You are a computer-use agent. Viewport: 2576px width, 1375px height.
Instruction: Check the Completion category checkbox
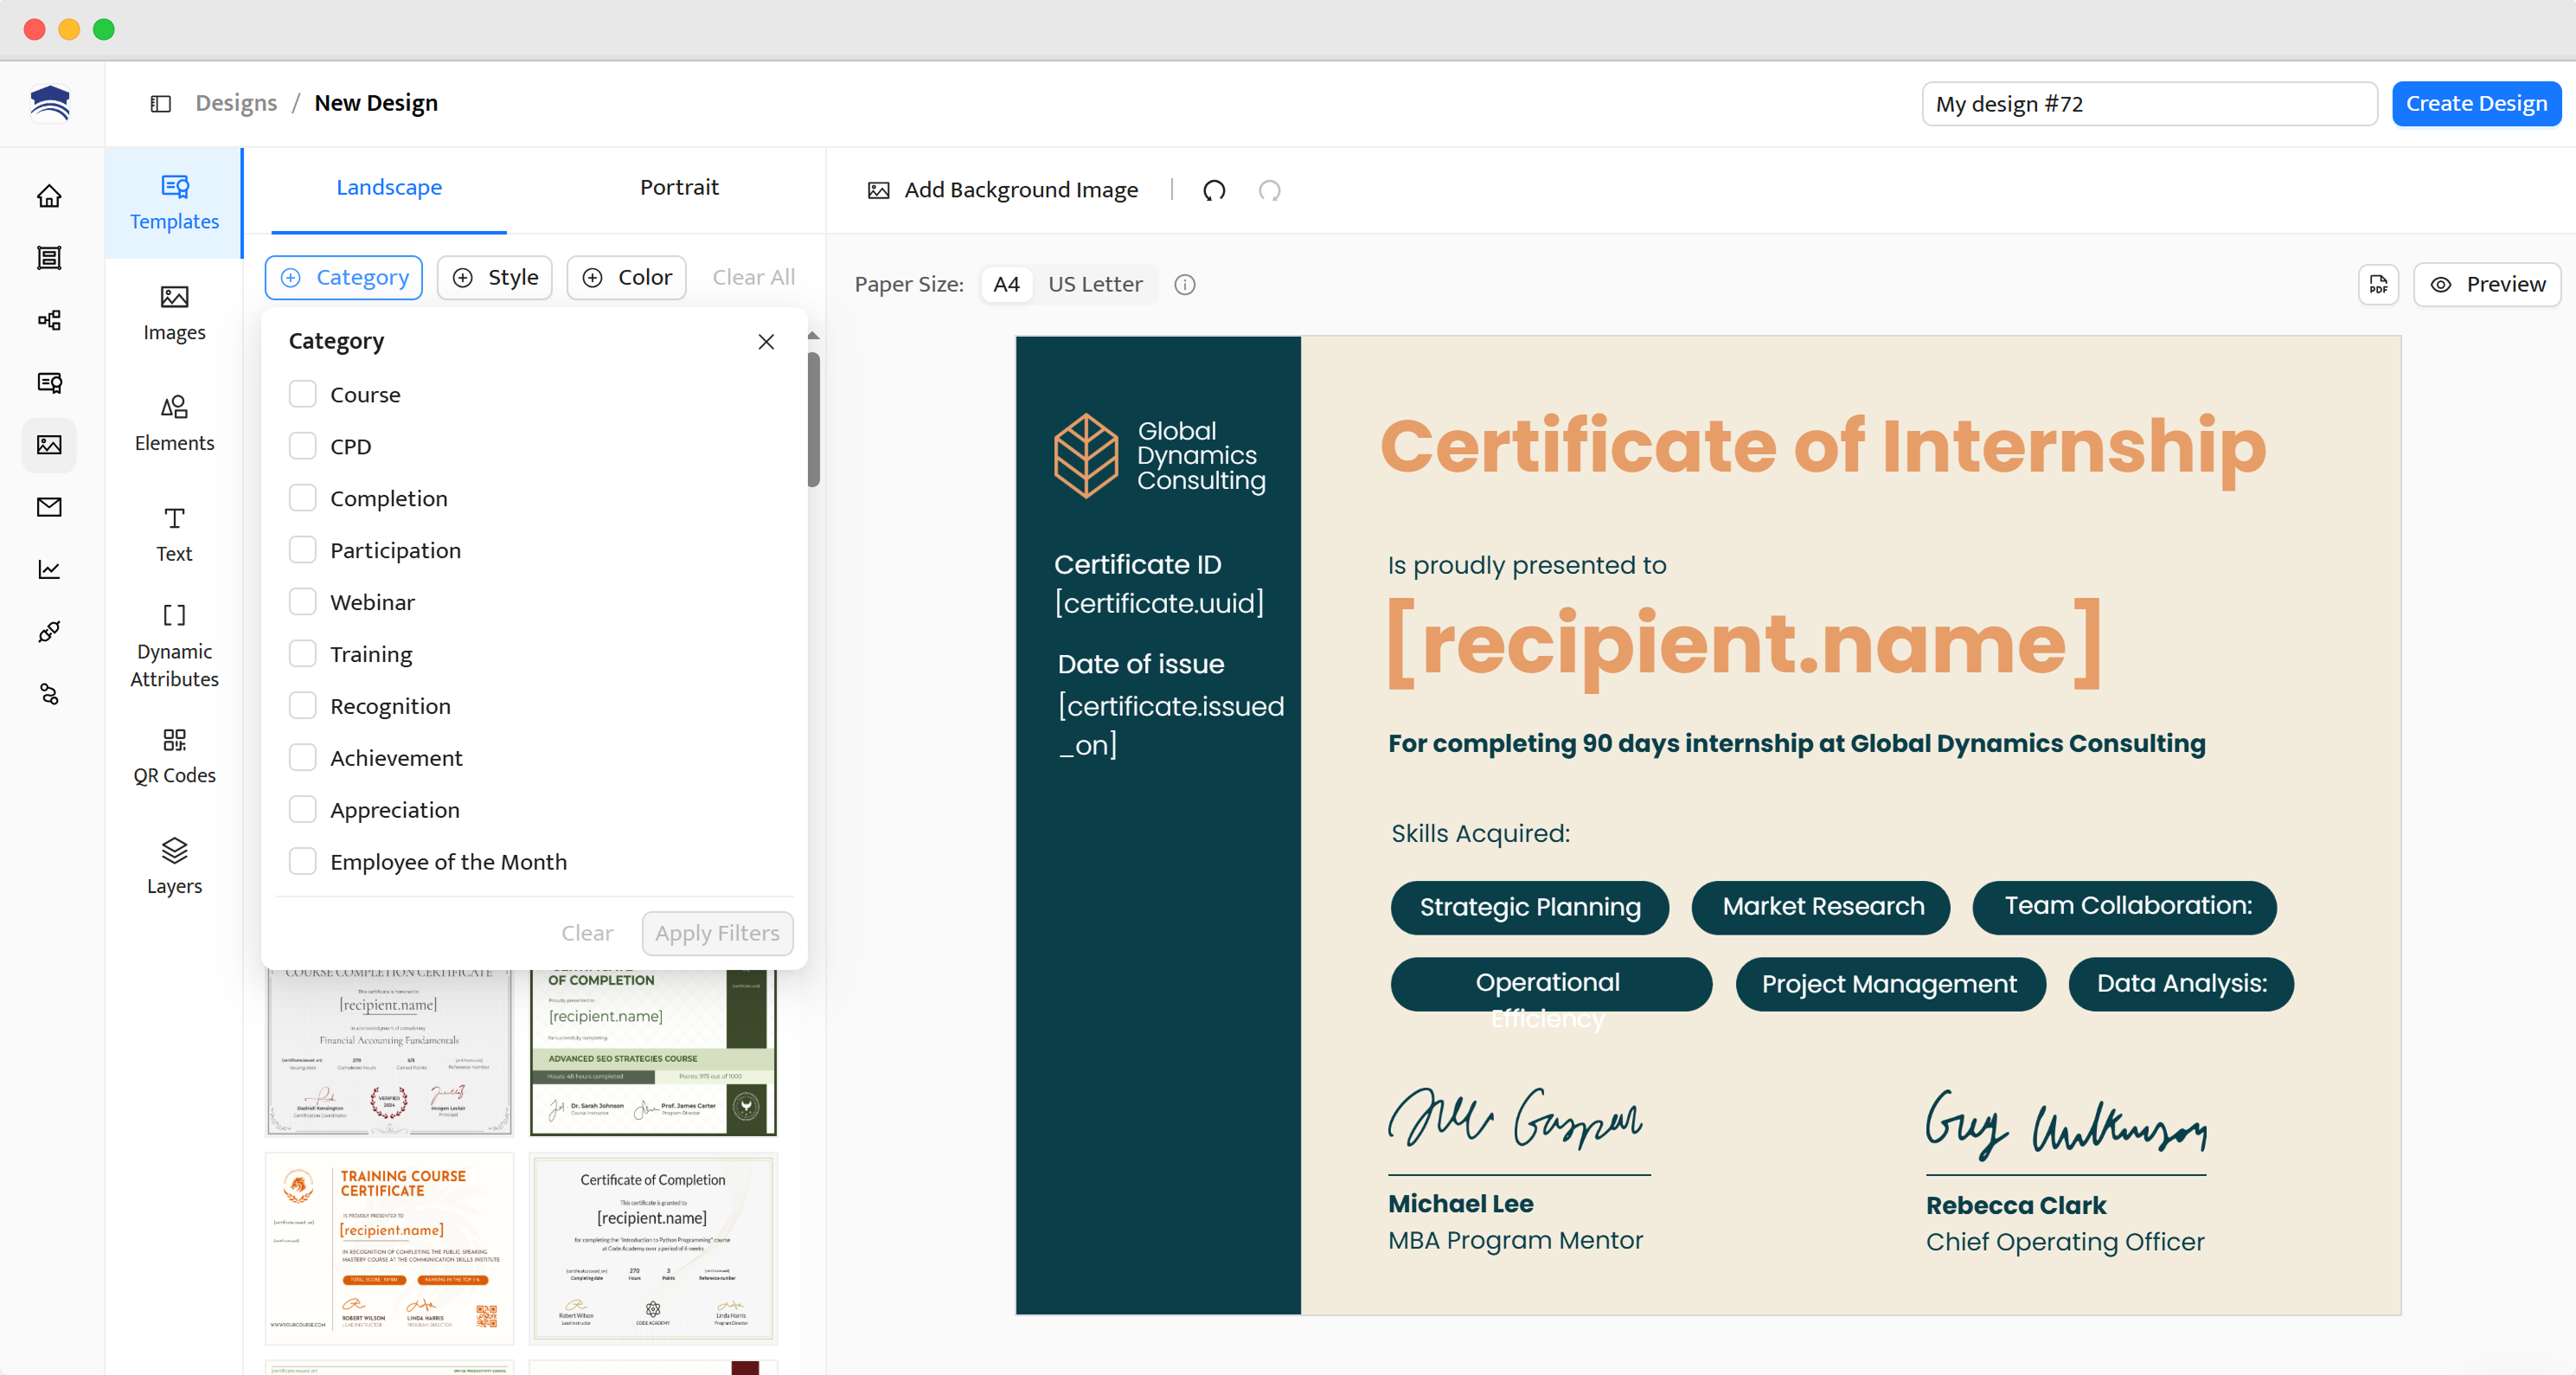tap(303, 497)
